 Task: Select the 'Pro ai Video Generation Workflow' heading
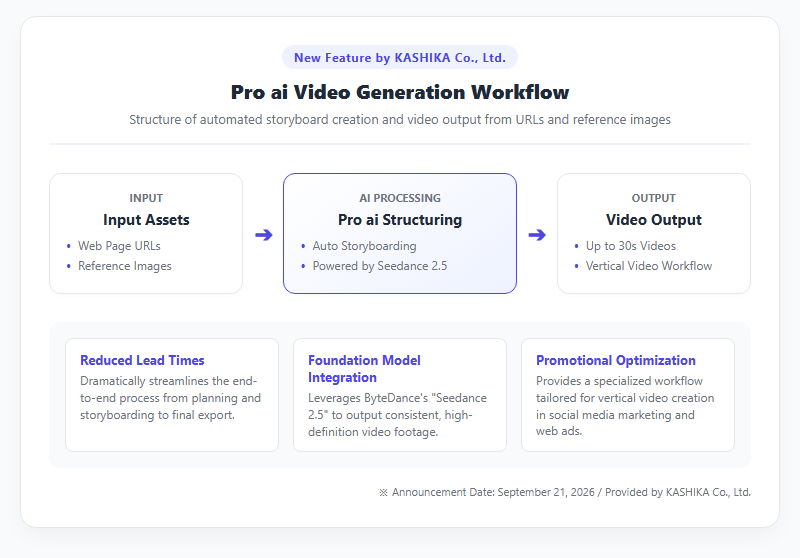(x=399, y=92)
